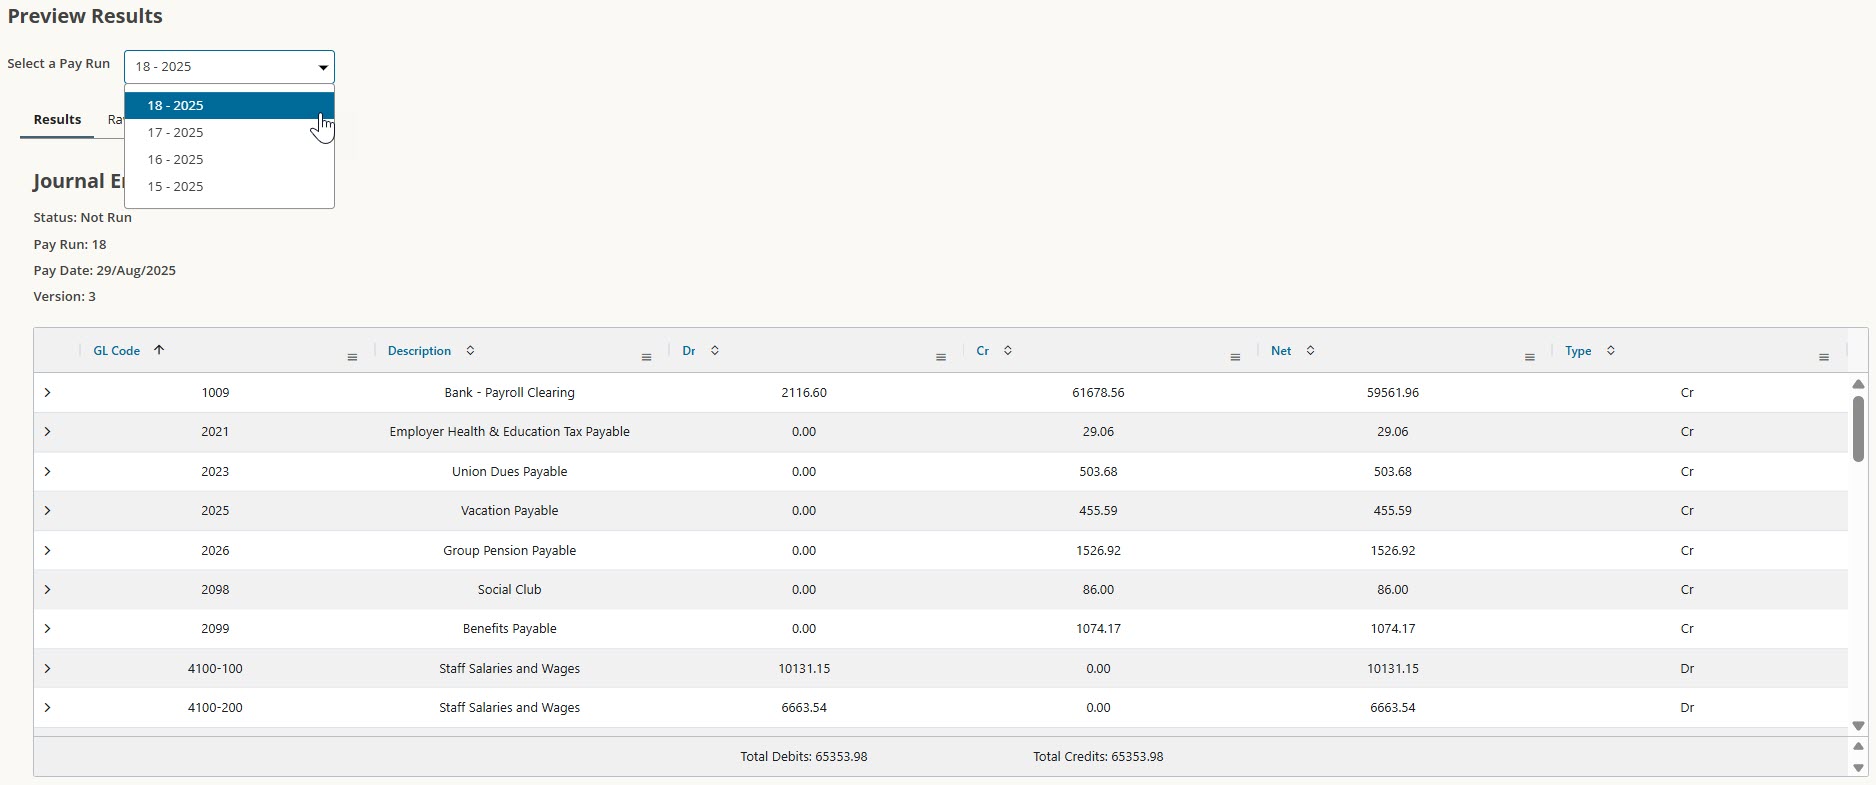Sort by Dr column header
This screenshot has width=1876, height=785.
(x=689, y=351)
